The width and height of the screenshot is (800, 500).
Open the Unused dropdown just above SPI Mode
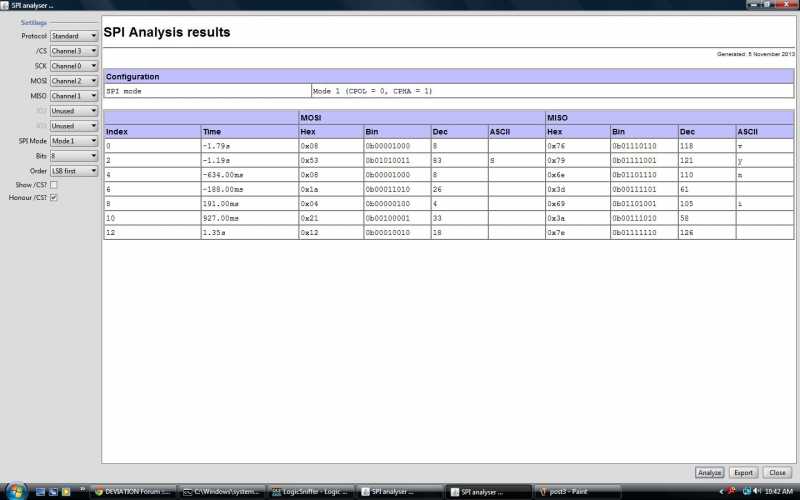coord(74,126)
